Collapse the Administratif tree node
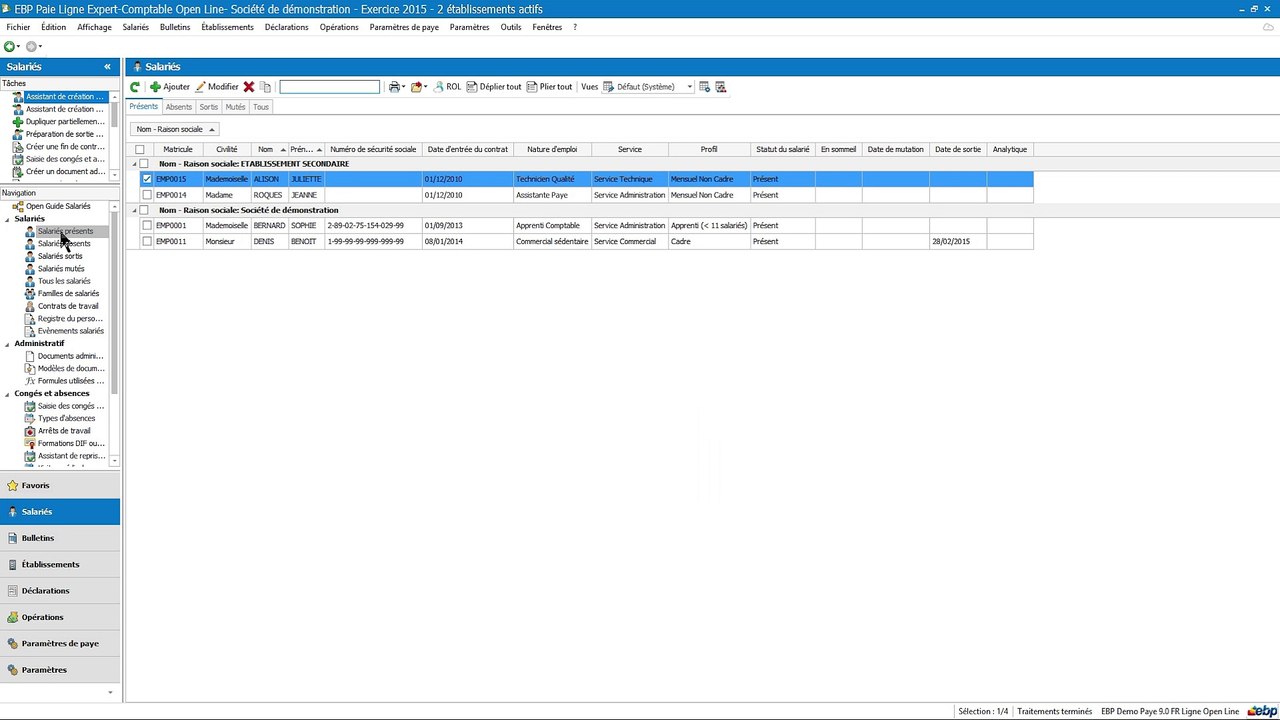Viewport: 1280px width, 720px height. [x=8, y=344]
